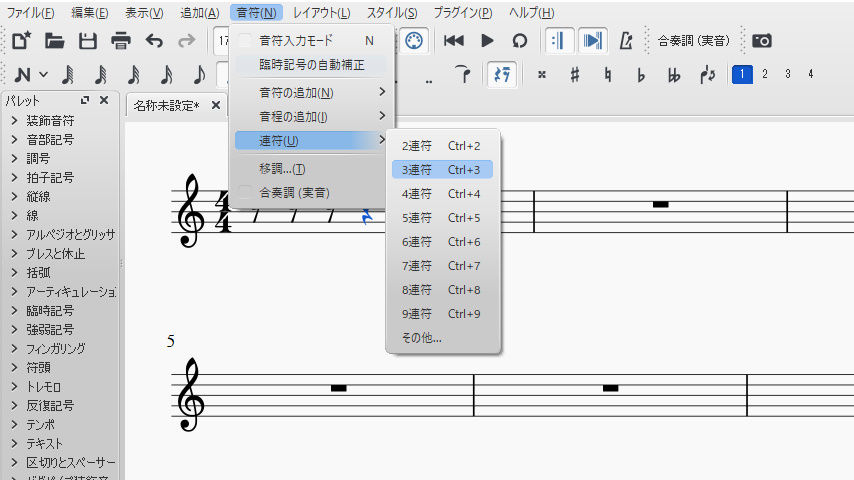Select voice 2 button

(765, 74)
